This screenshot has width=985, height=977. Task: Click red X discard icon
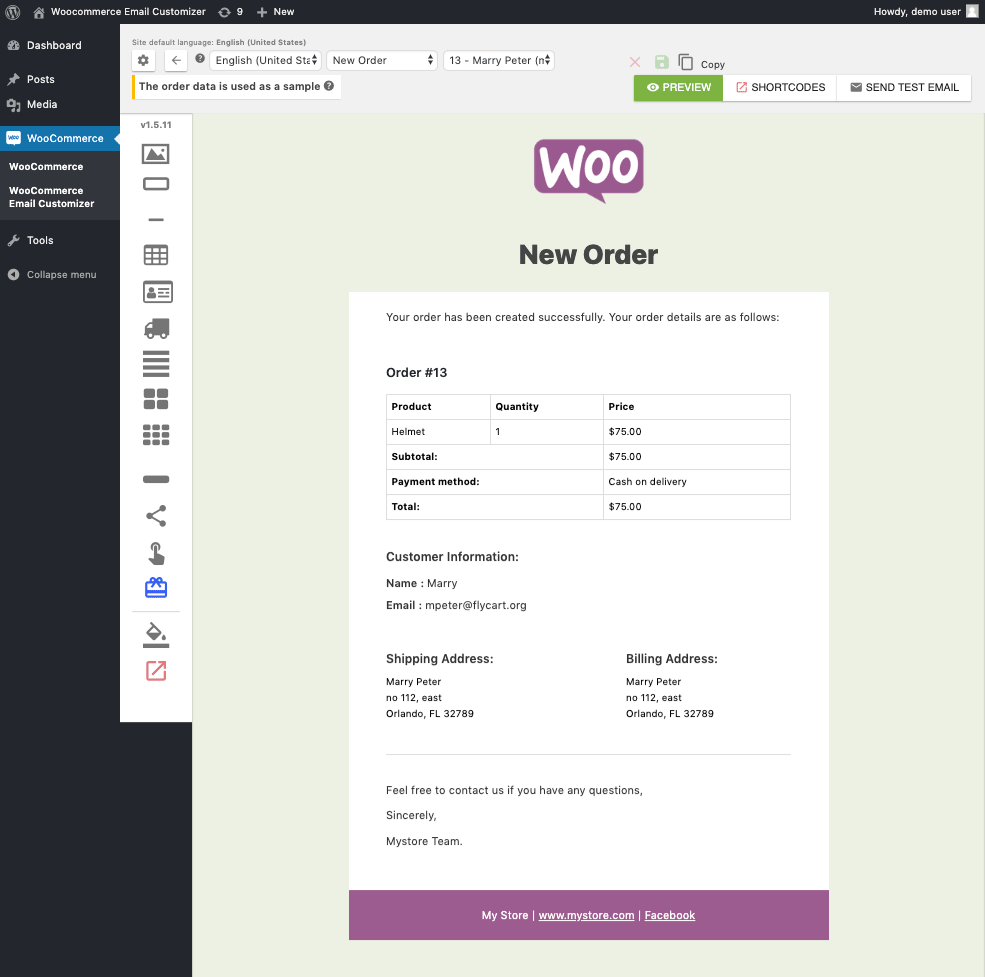point(635,62)
